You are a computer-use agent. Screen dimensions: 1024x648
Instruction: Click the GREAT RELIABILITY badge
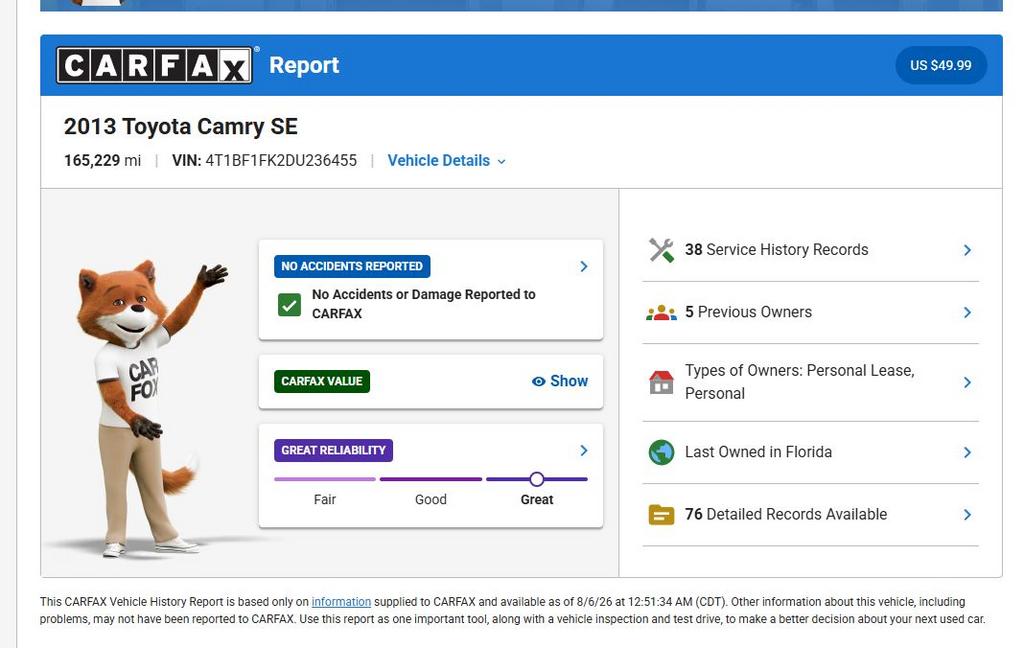[x=333, y=451]
